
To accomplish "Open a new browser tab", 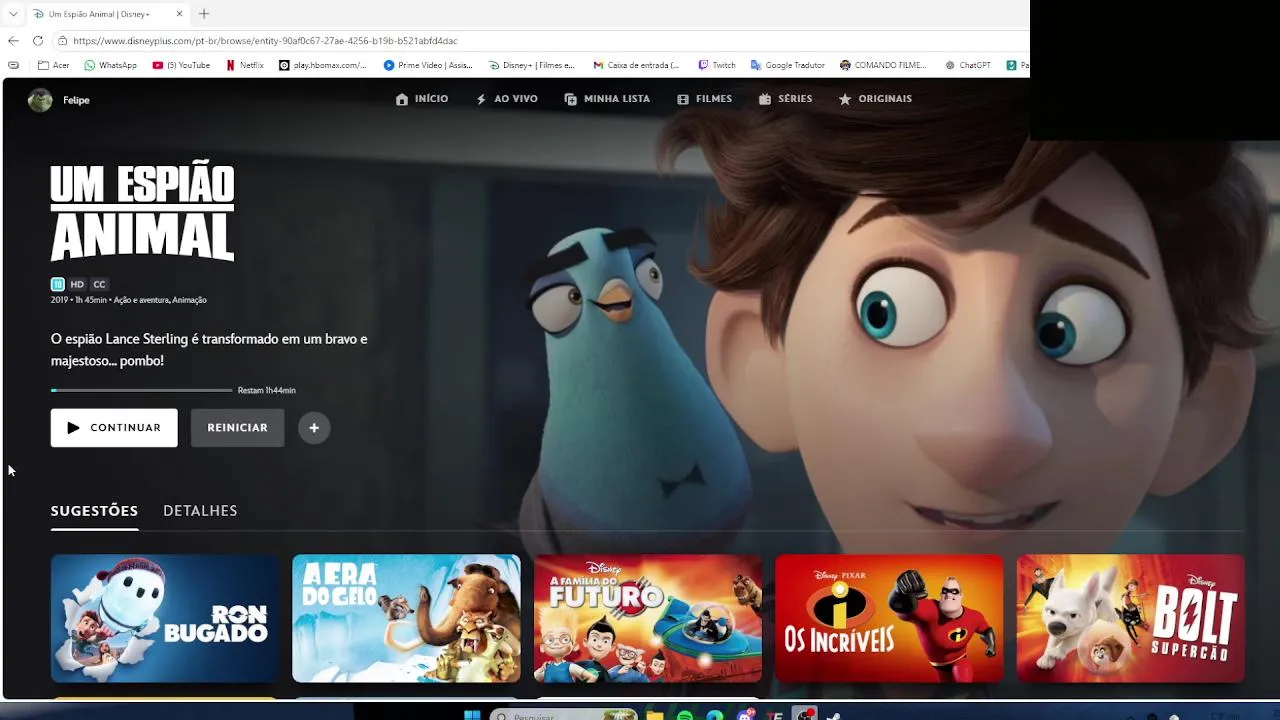I will click(x=204, y=14).
